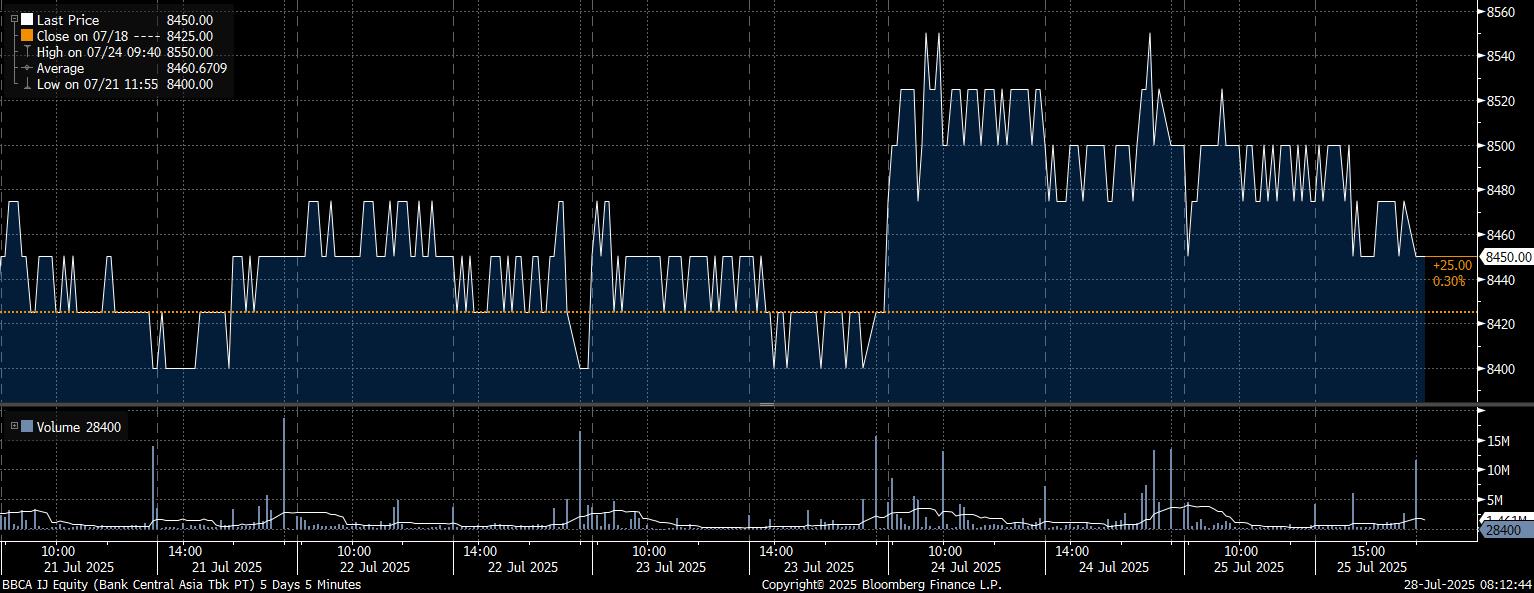Click the orange Close on 07/18 swatch
The width and height of the screenshot is (1534, 593).
pyautogui.click(x=27, y=35)
